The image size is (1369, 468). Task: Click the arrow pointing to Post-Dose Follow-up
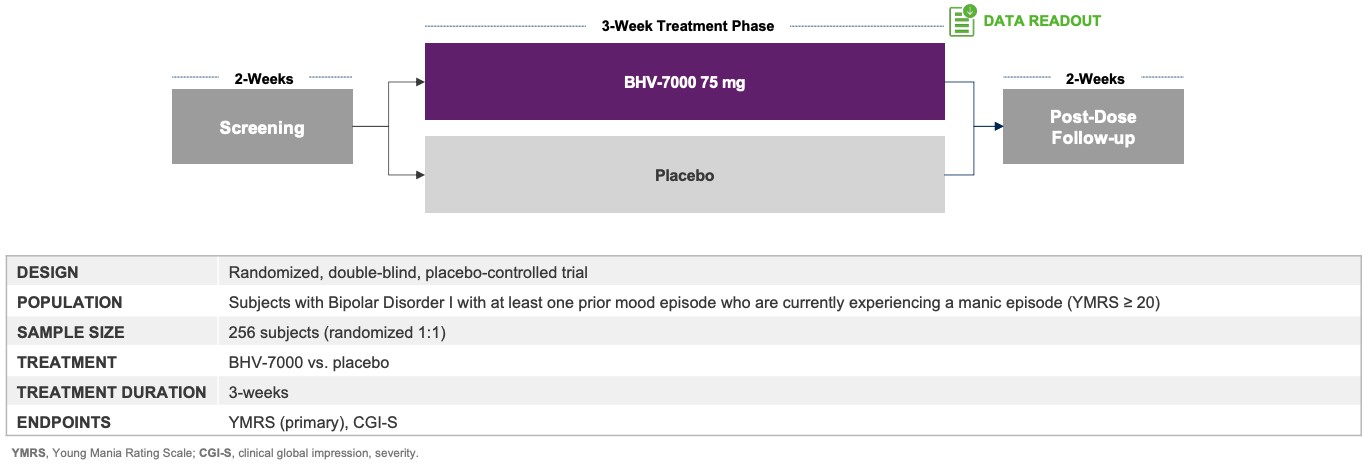click(996, 127)
